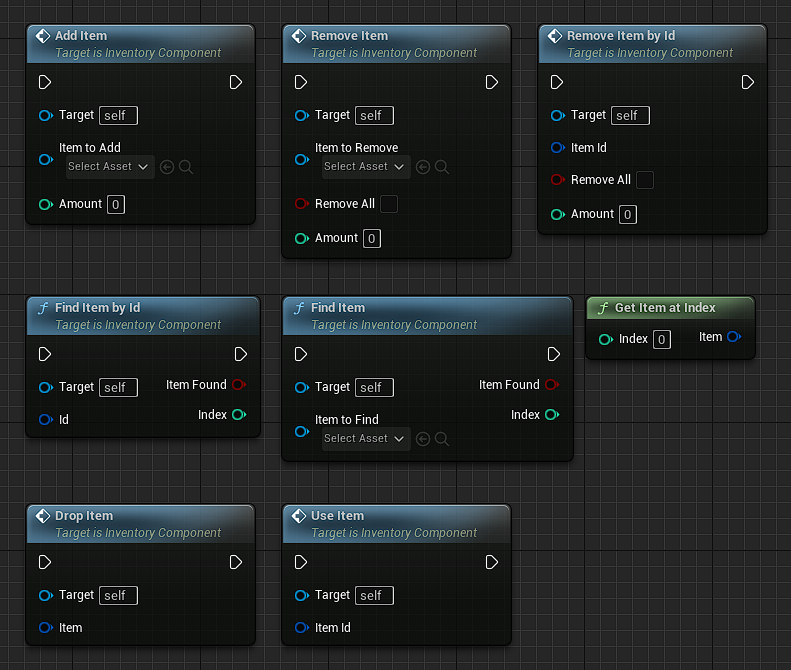Viewport: 791px width, 670px height.
Task: Click the Item input pin on Drop Item node
Action: (x=45, y=628)
